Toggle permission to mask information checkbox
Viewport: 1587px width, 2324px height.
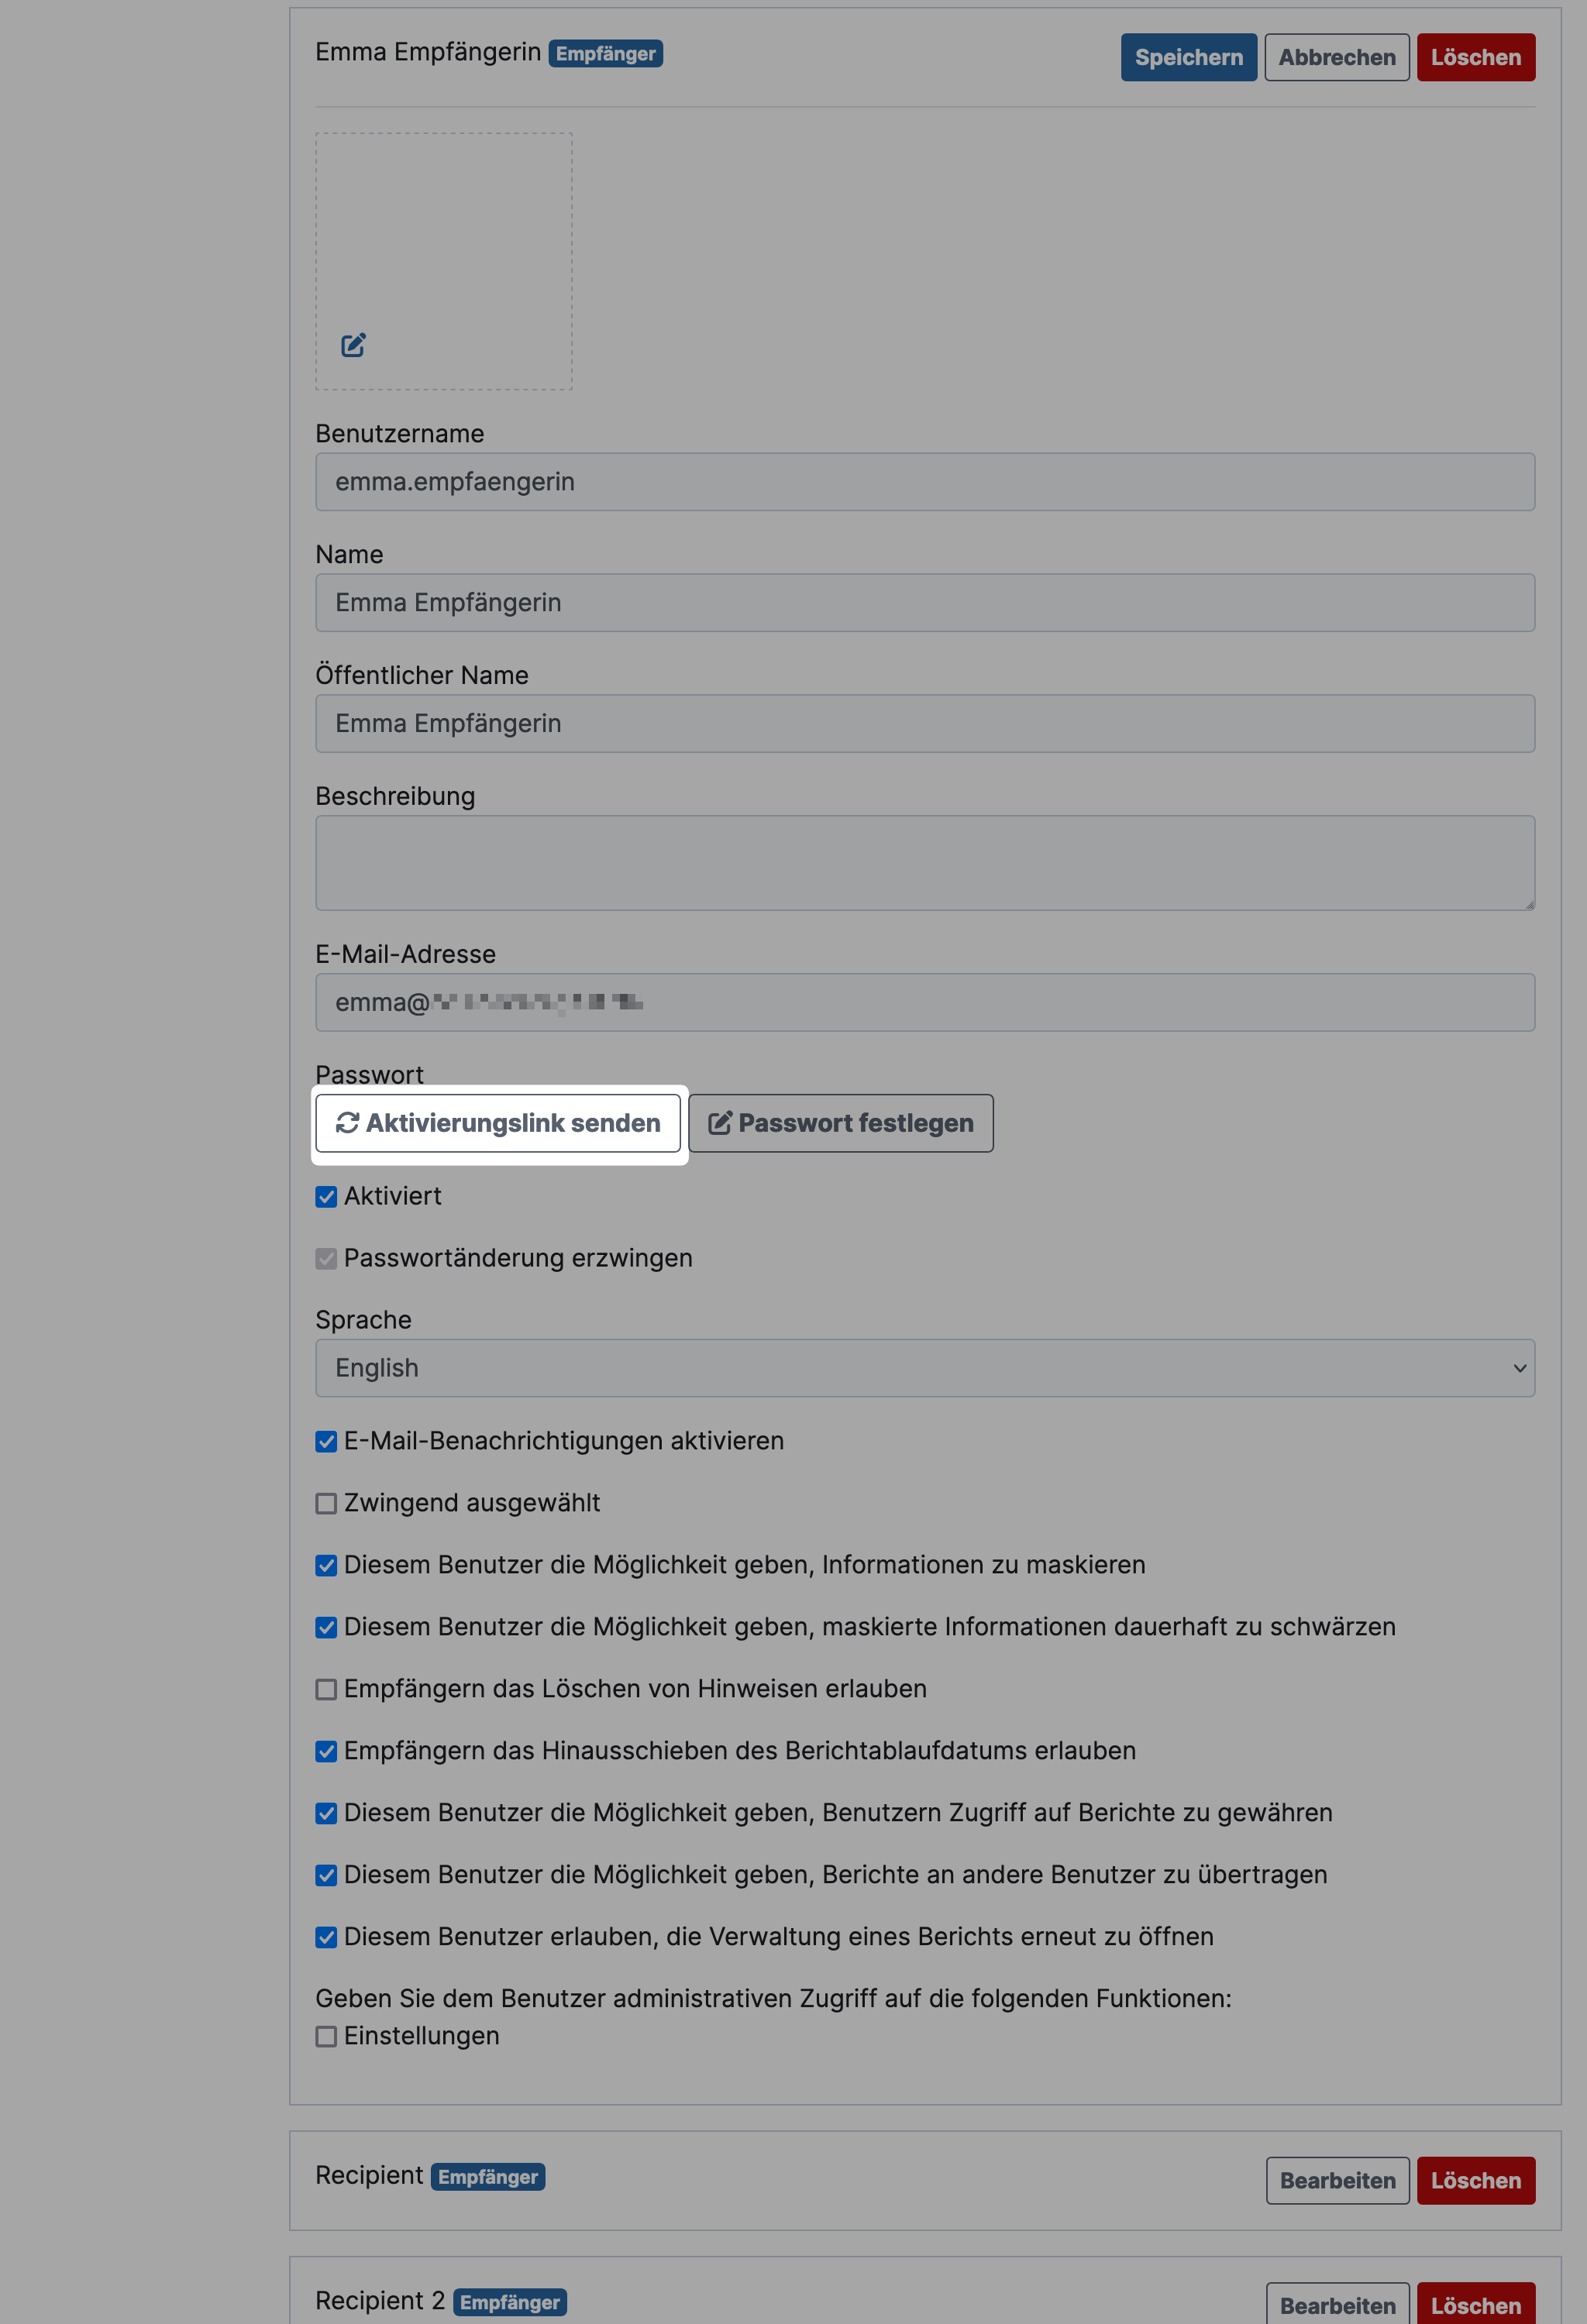coord(326,1566)
